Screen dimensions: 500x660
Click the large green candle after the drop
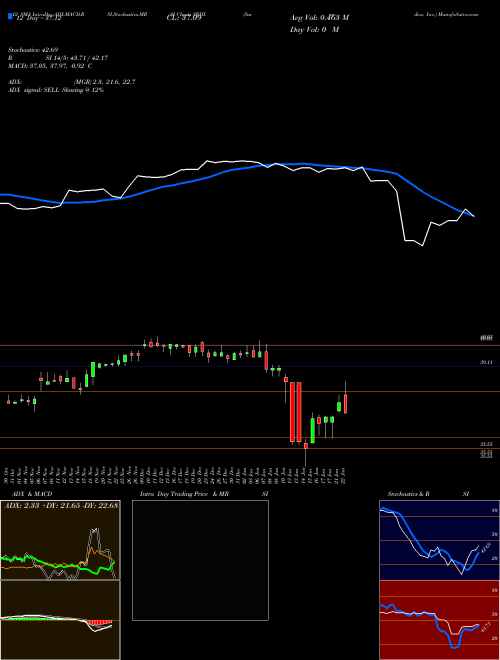click(x=313, y=430)
